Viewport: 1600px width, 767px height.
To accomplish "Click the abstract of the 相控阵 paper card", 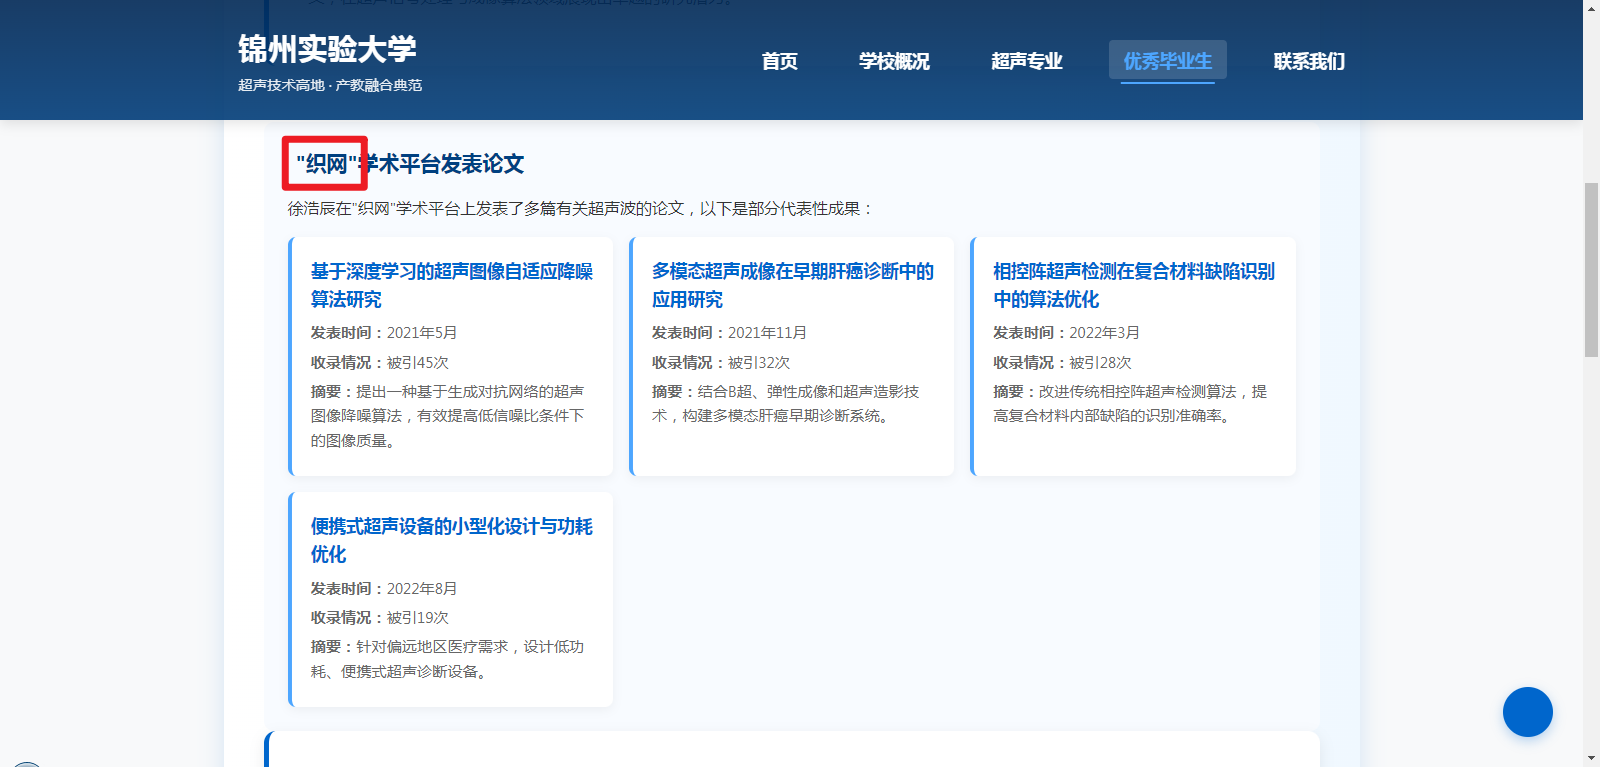I will click(x=1129, y=404).
